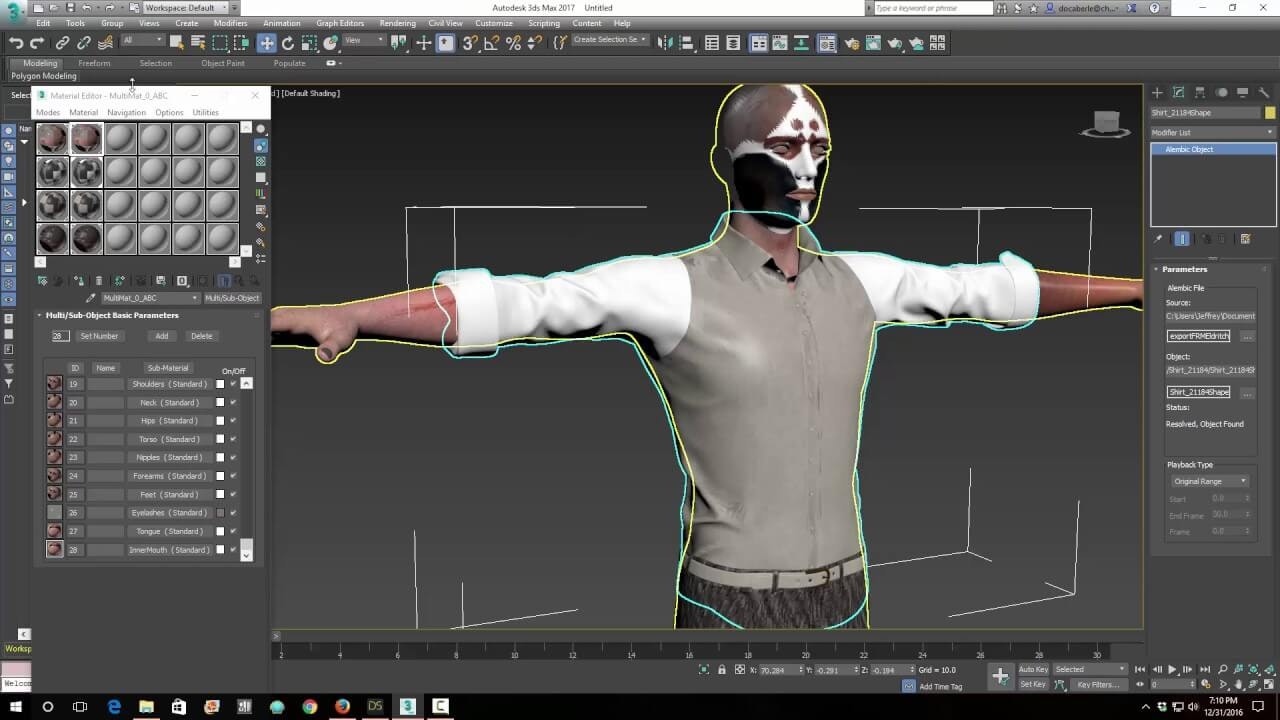
Task: Open the Render Setup icon
Action: click(x=851, y=43)
